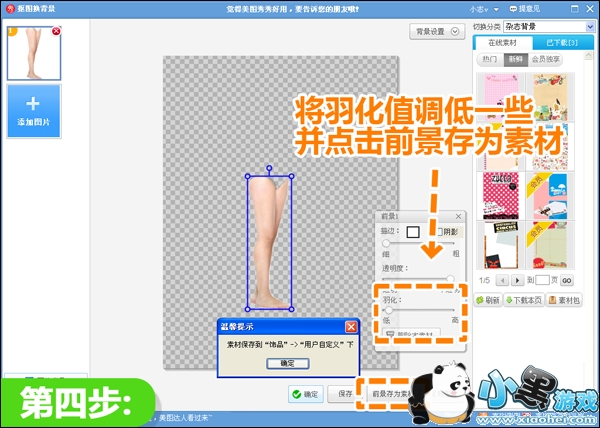Open 素材包 material pack button
The width and height of the screenshot is (600, 428).
coord(564,300)
